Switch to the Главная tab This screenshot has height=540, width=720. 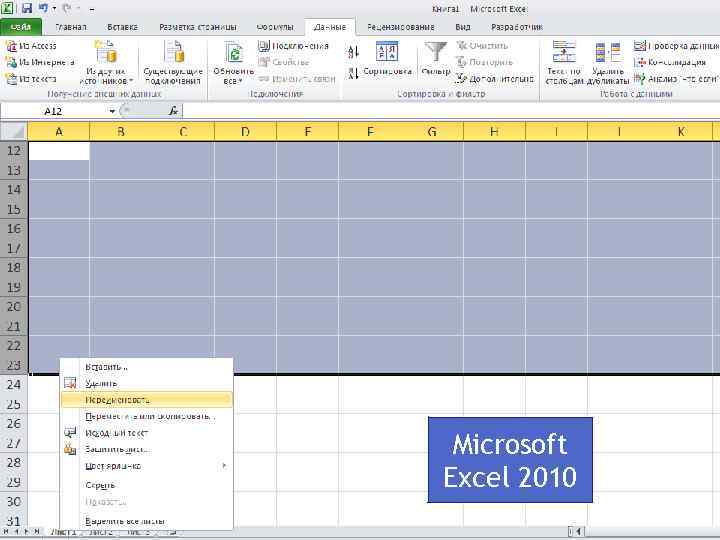click(x=71, y=27)
